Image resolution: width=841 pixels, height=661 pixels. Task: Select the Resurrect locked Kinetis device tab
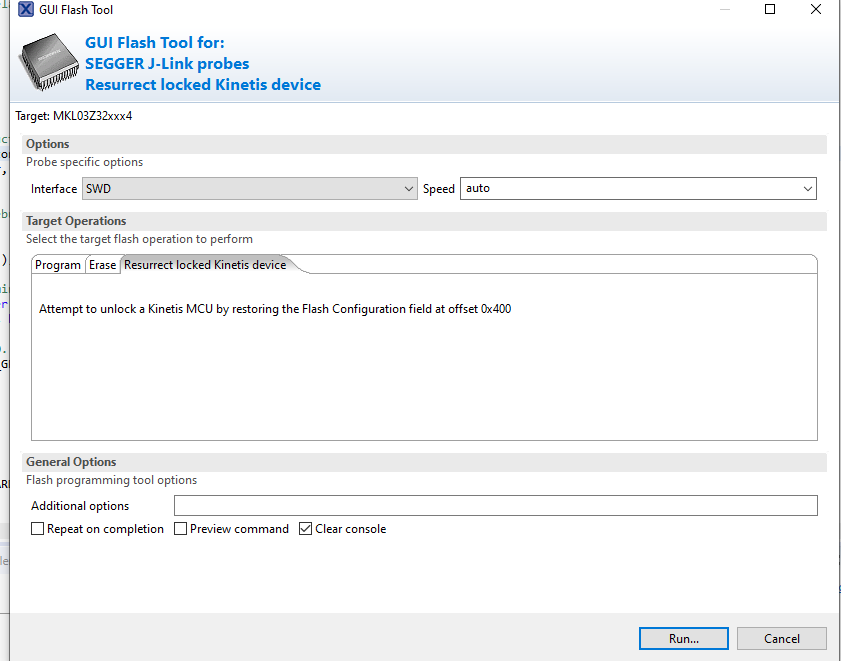click(205, 265)
